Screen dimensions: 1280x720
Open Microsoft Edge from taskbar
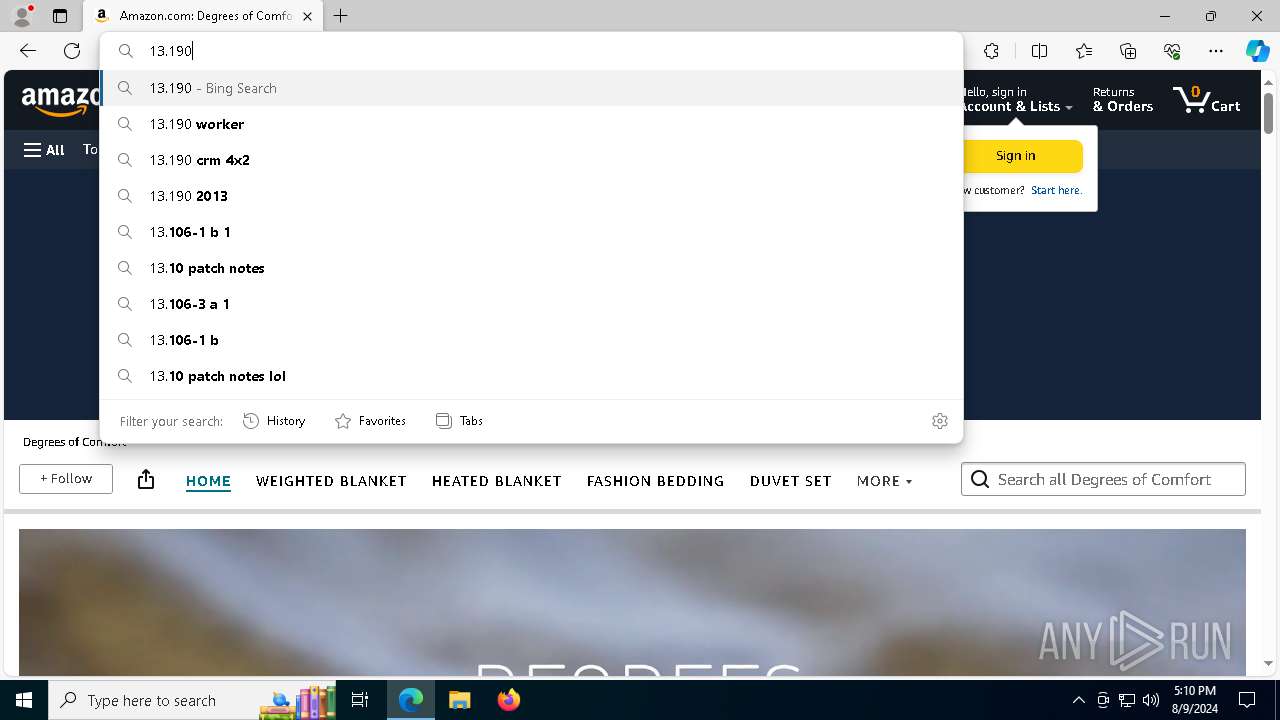[411, 700]
